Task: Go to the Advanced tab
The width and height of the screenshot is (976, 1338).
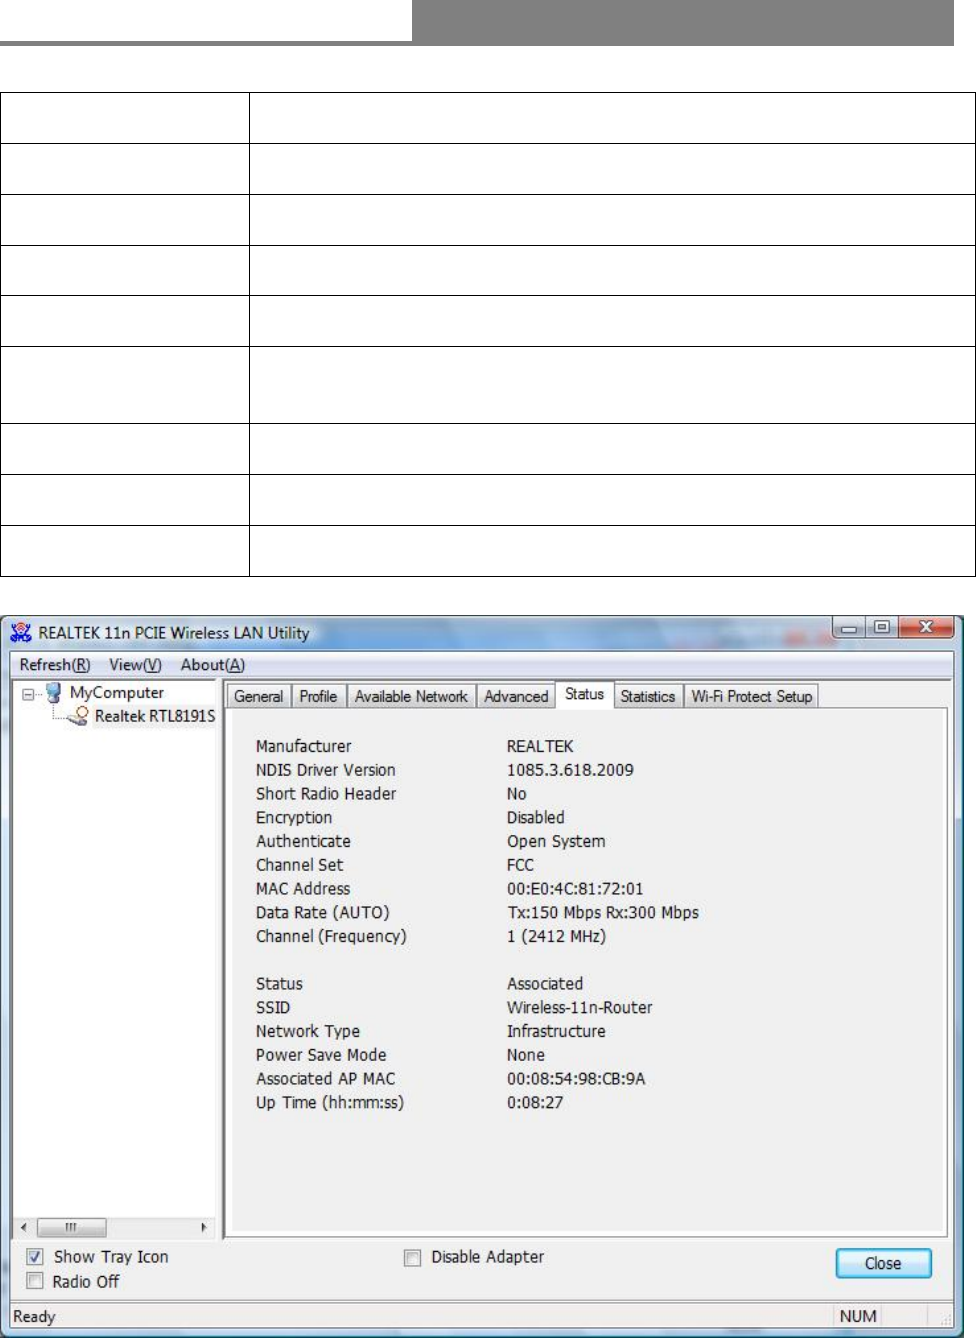Action: coord(516,696)
